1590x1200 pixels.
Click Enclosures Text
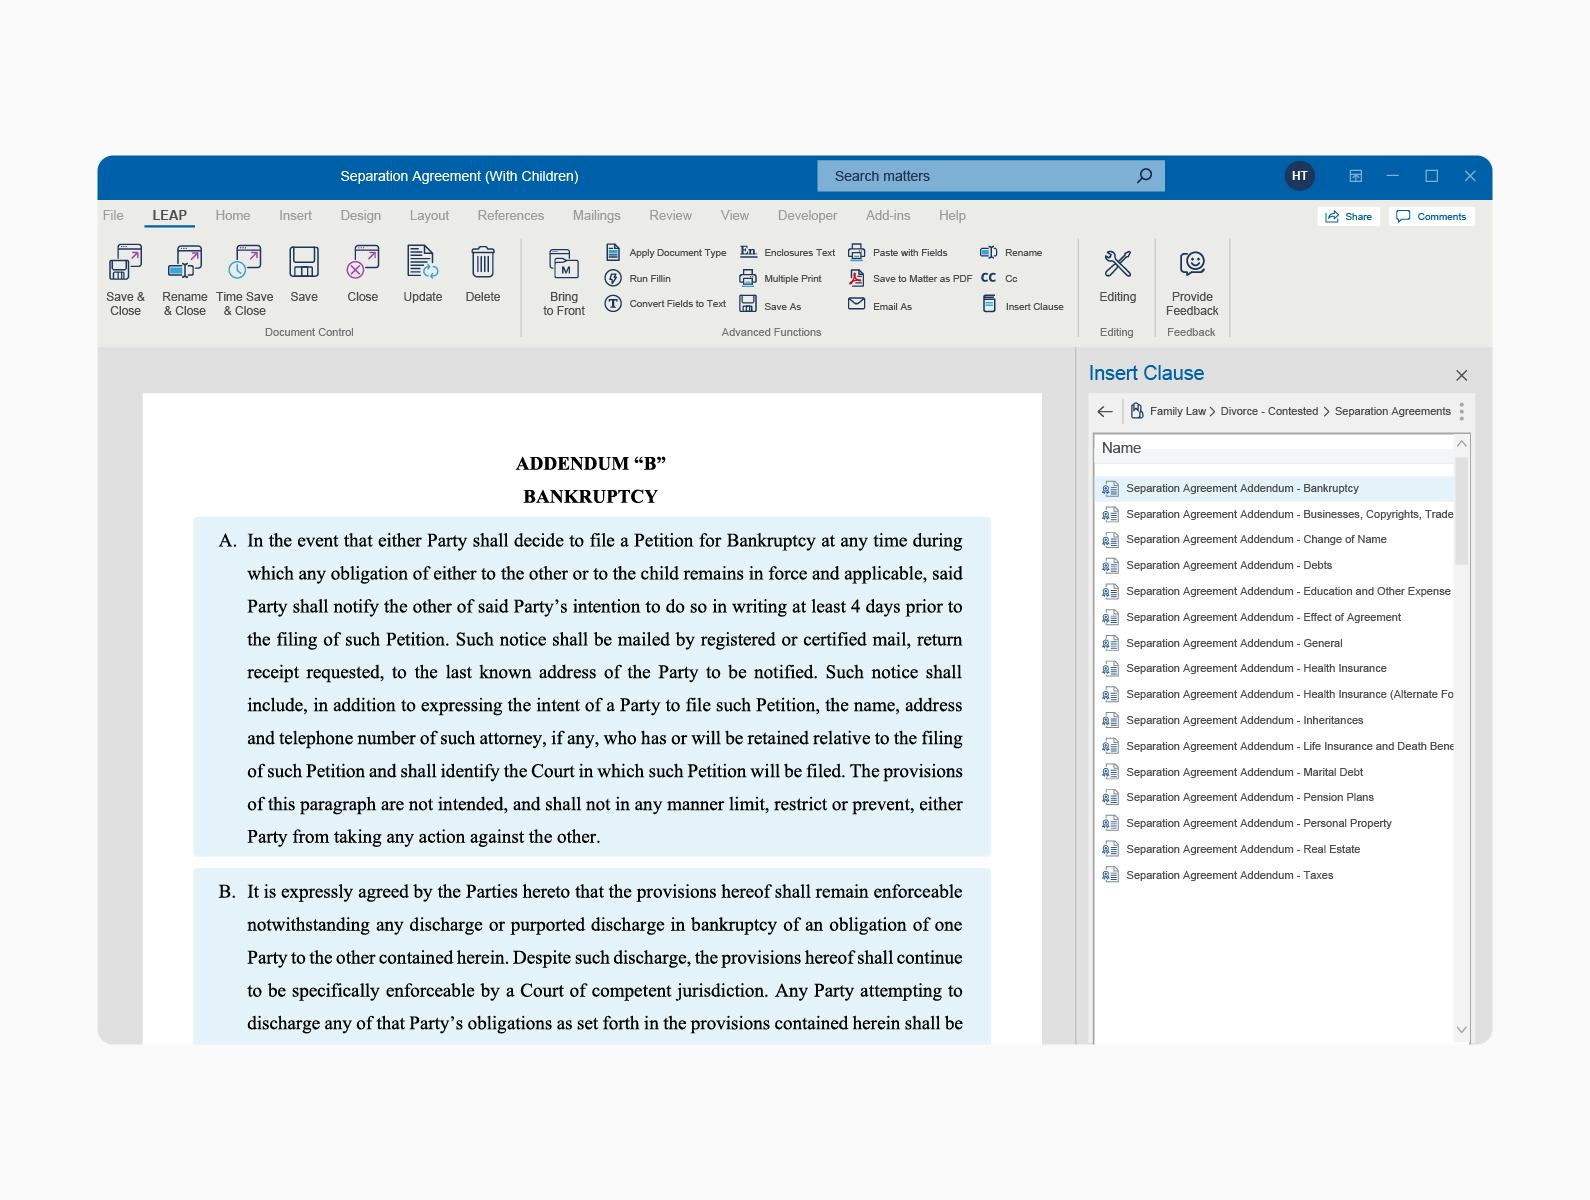[x=787, y=253]
